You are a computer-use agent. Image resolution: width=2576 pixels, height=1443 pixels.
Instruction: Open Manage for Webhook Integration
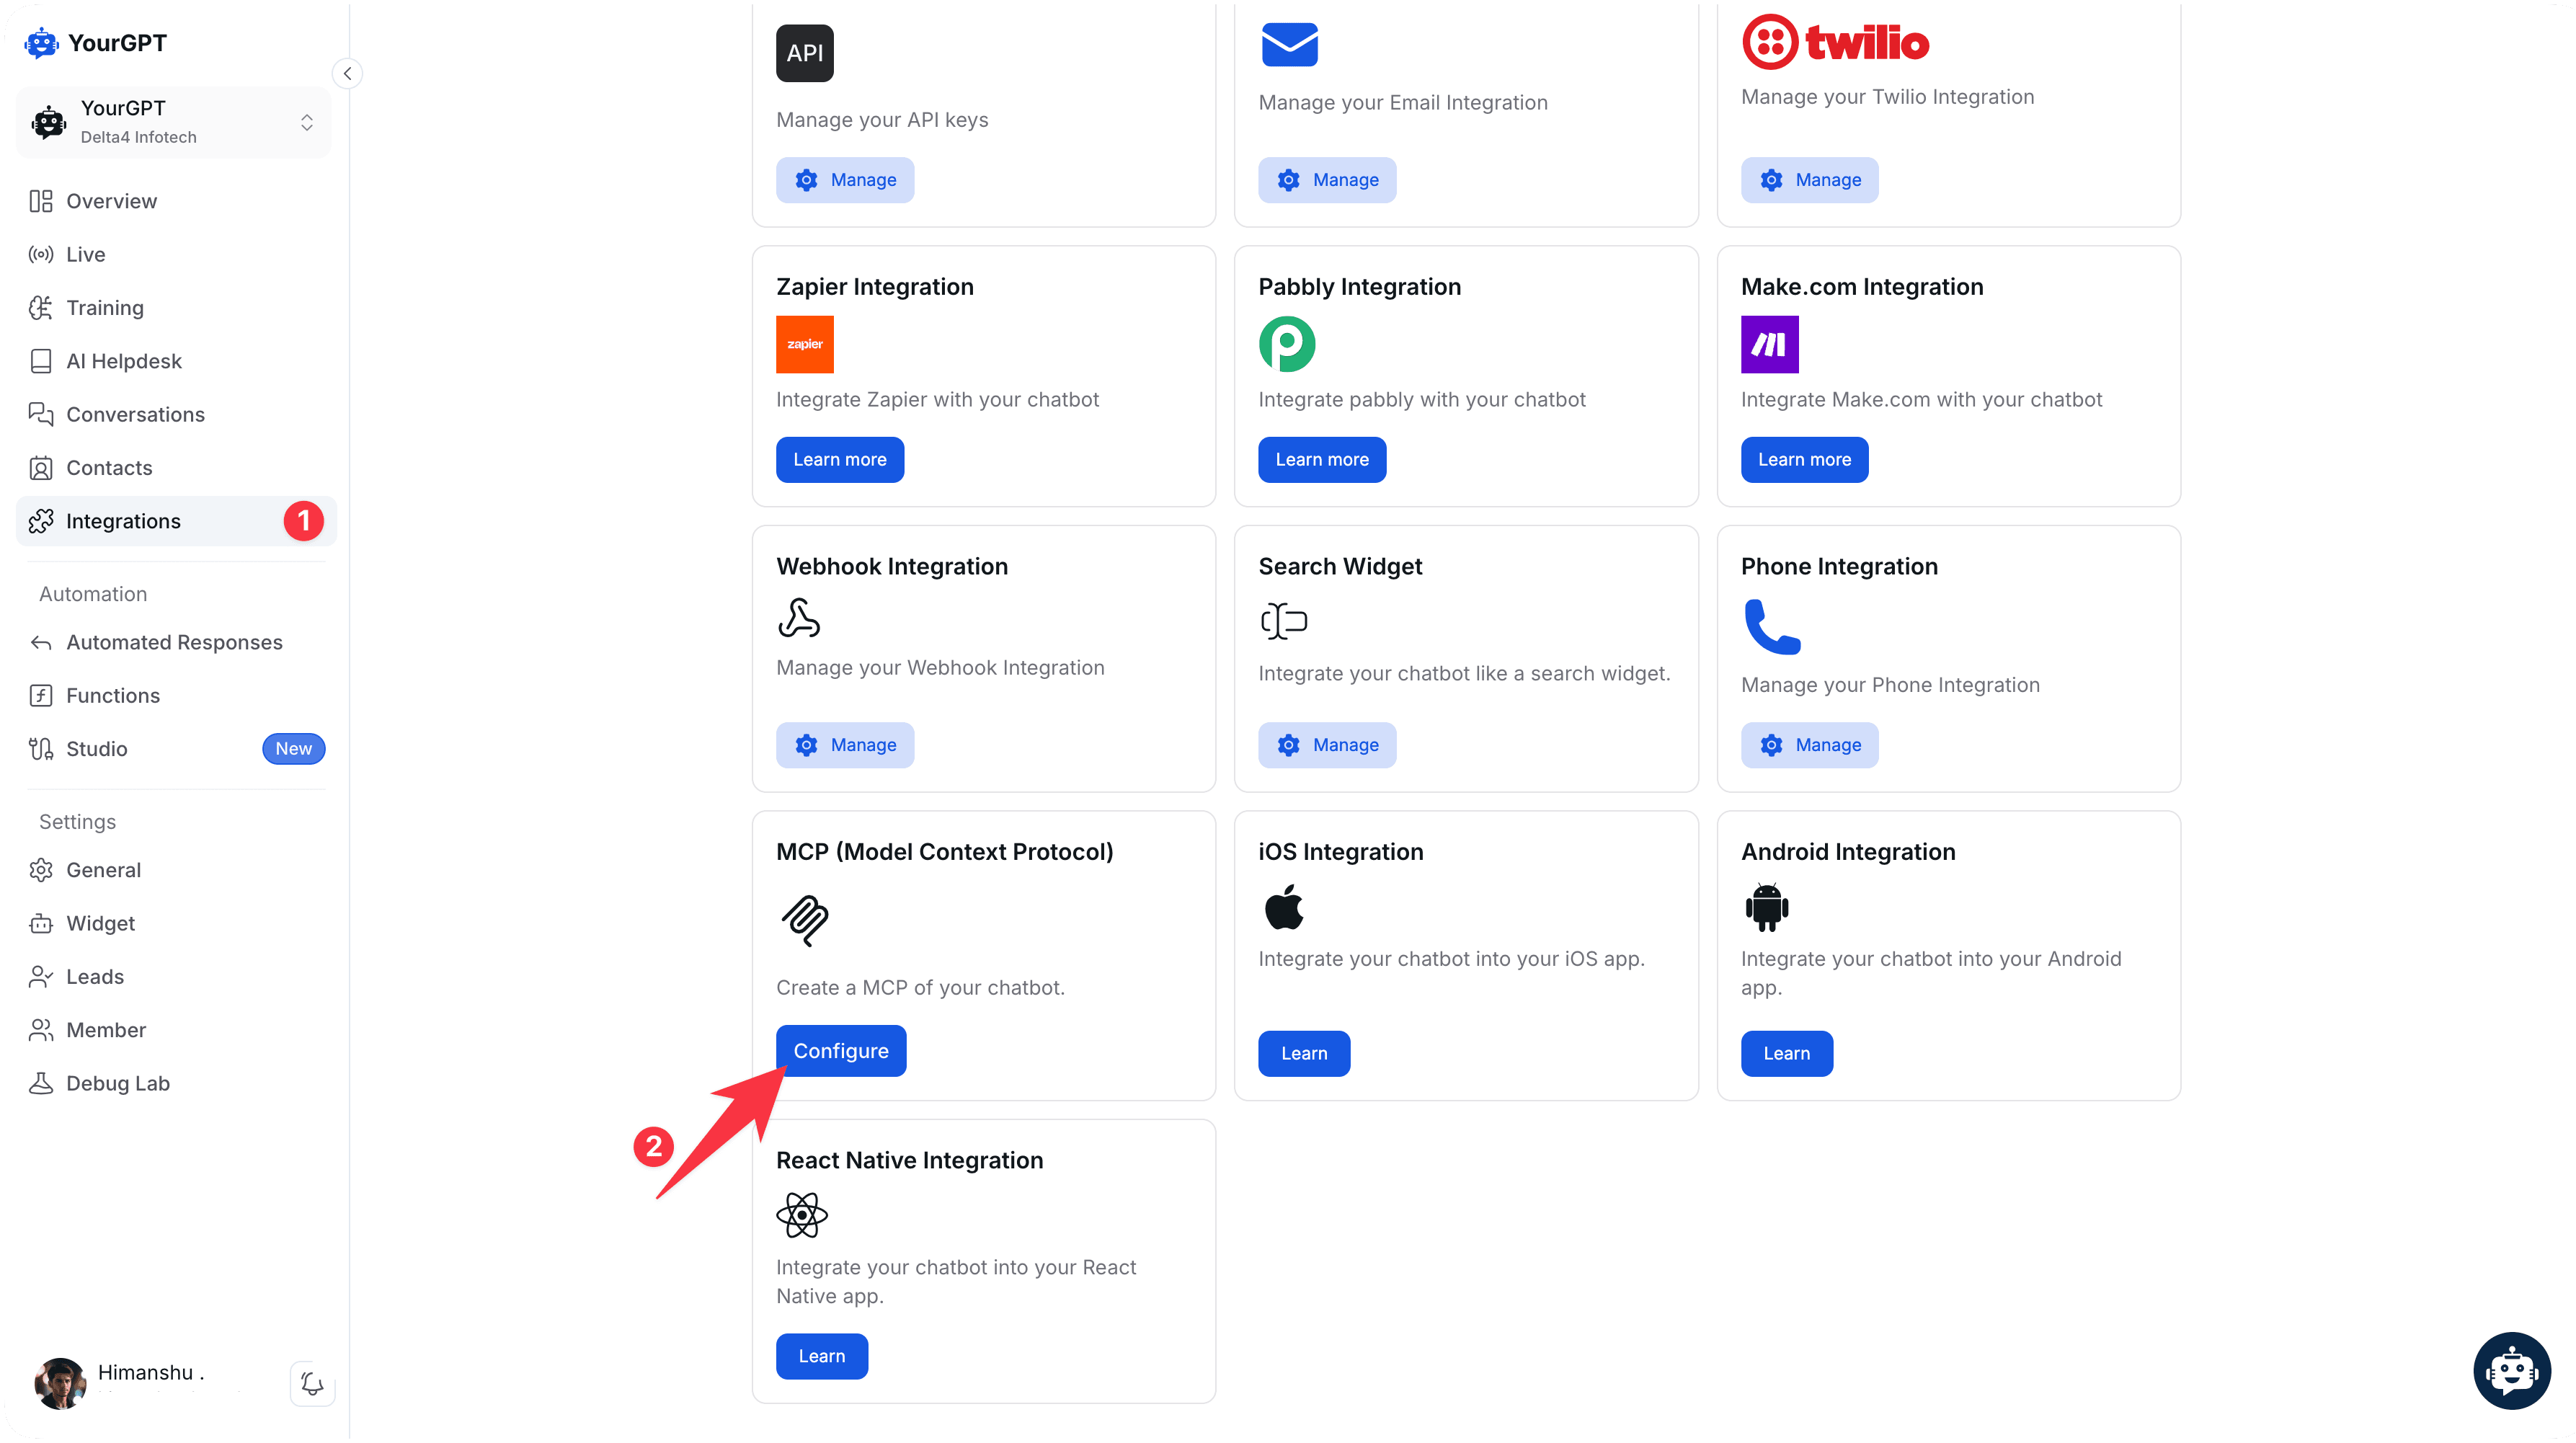pyautogui.click(x=845, y=744)
